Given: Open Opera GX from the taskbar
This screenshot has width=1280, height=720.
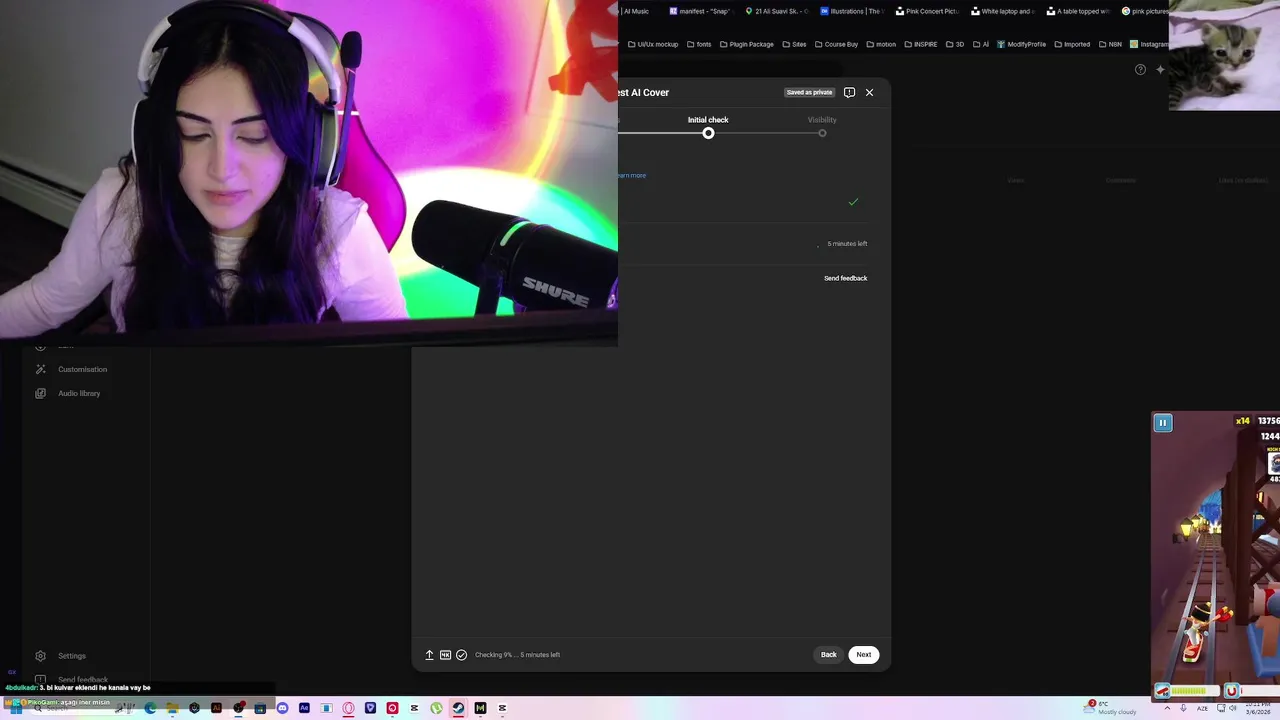Looking at the screenshot, I should pos(348,708).
